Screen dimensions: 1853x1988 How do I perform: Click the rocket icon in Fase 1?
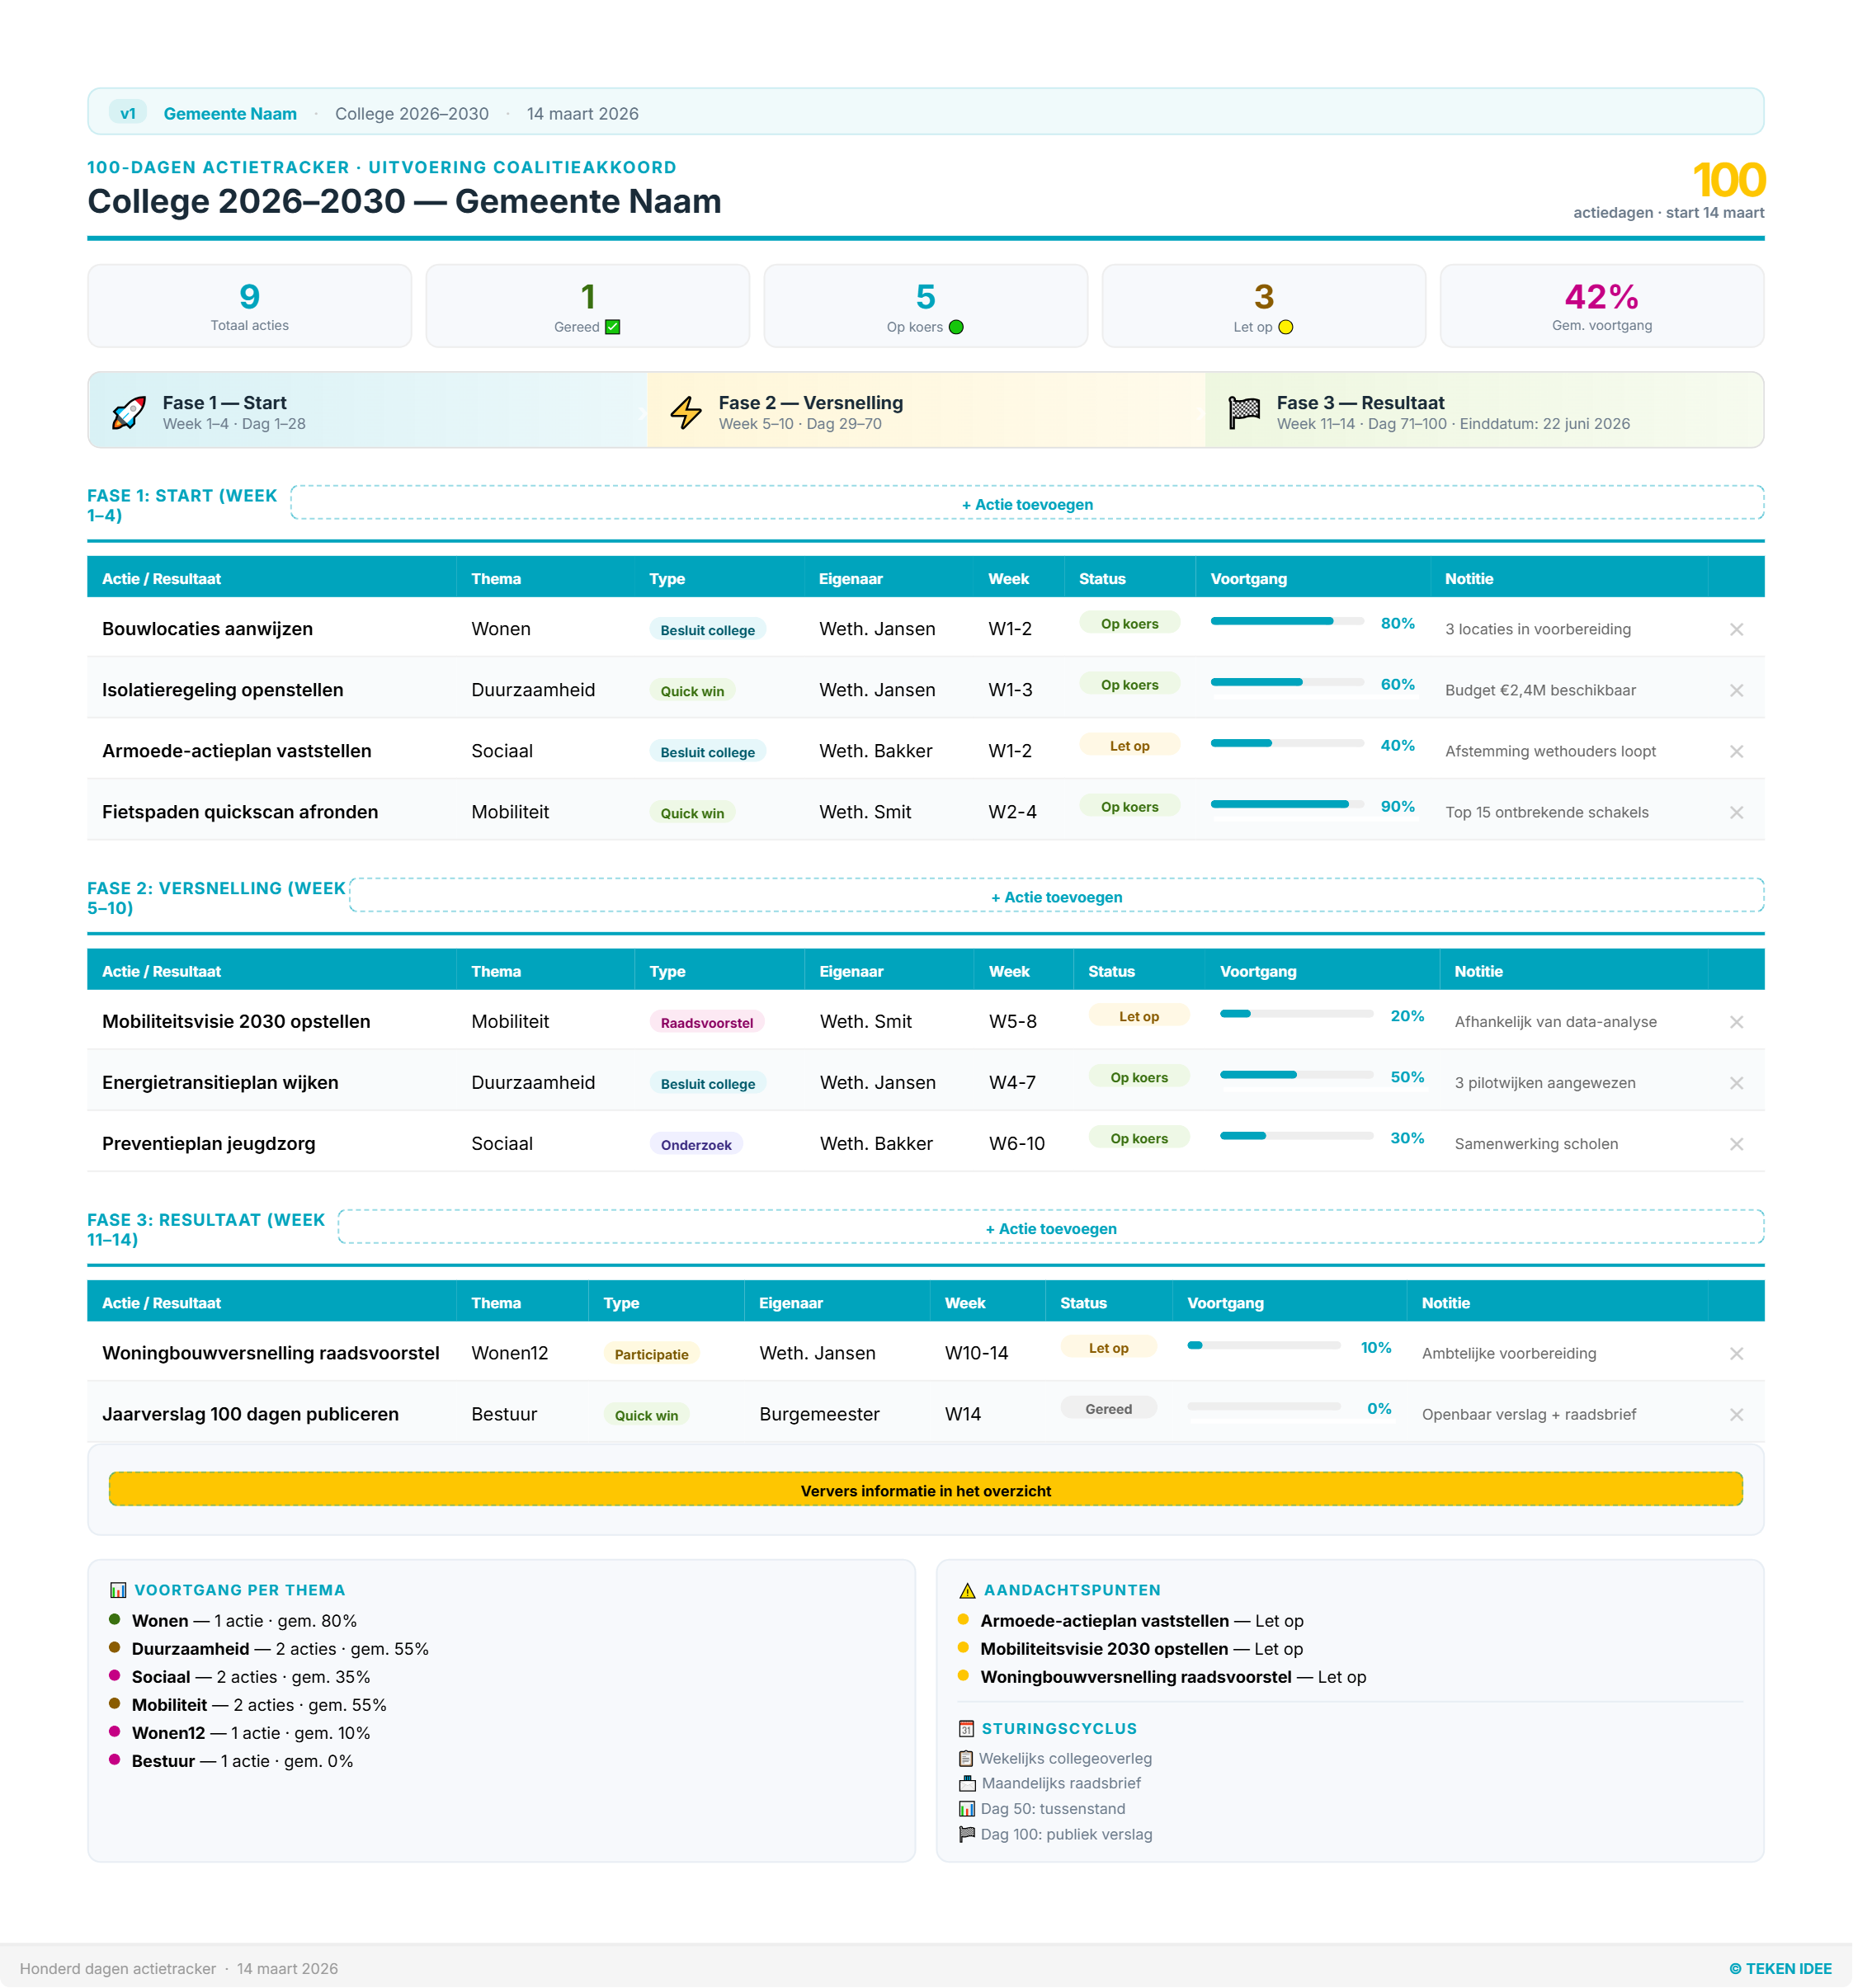point(128,412)
